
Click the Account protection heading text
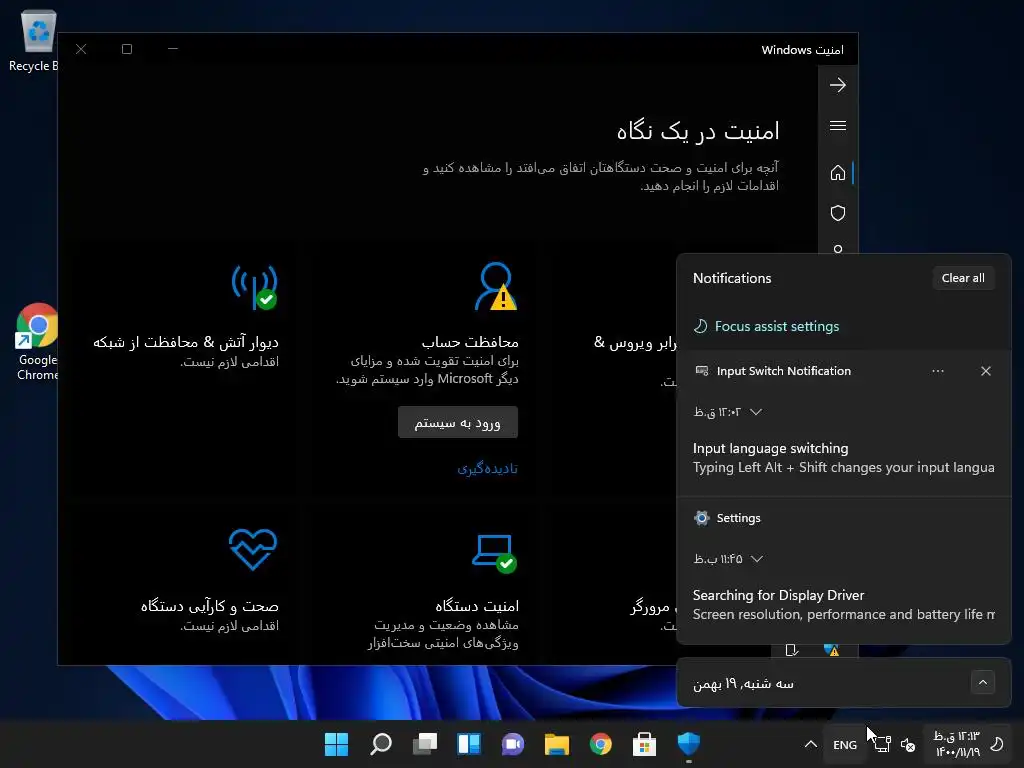470,342
